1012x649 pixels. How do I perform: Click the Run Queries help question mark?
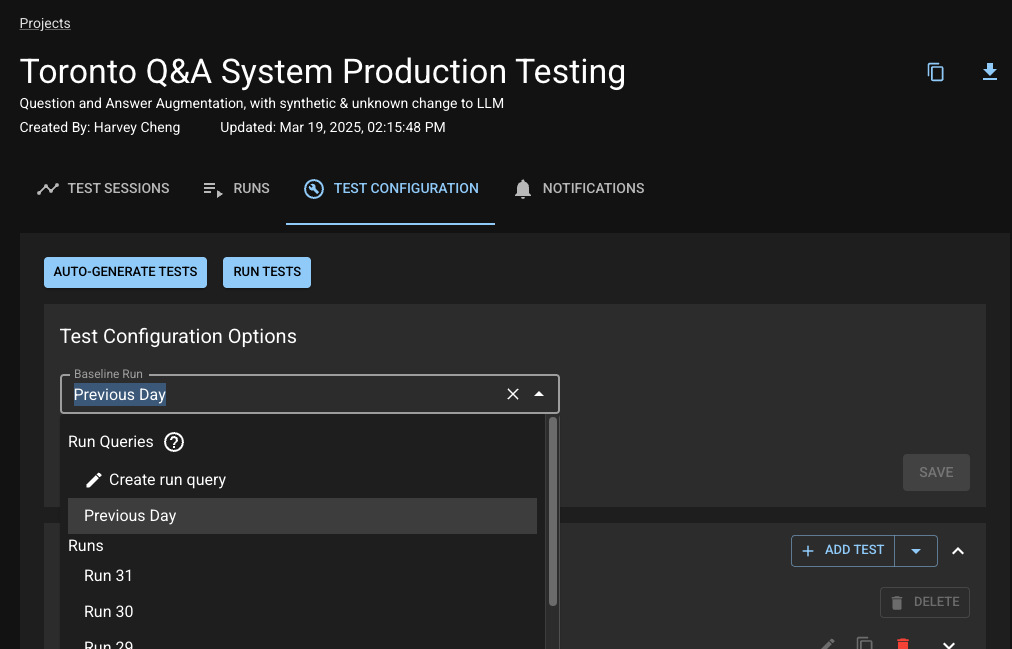point(174,442)
